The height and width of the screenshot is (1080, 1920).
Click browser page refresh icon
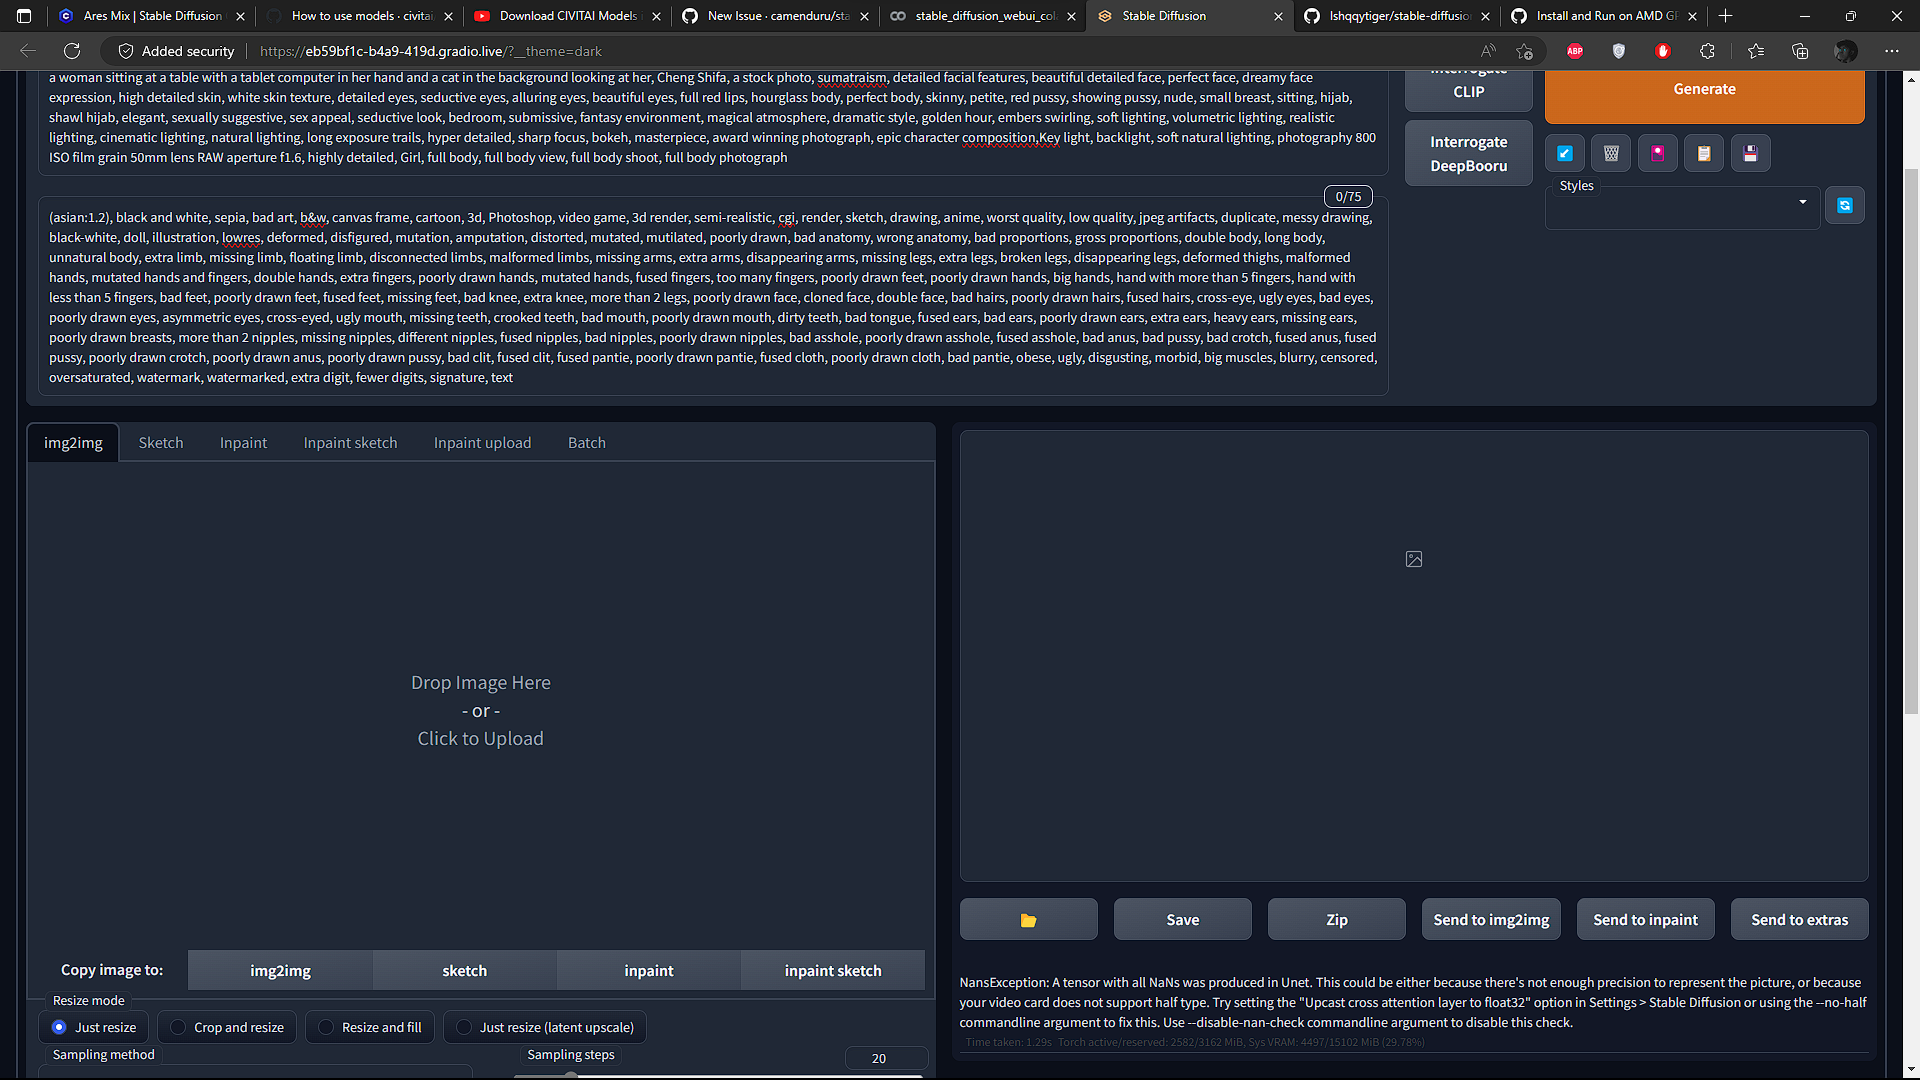pyautogui.click(x=72, y=51)
